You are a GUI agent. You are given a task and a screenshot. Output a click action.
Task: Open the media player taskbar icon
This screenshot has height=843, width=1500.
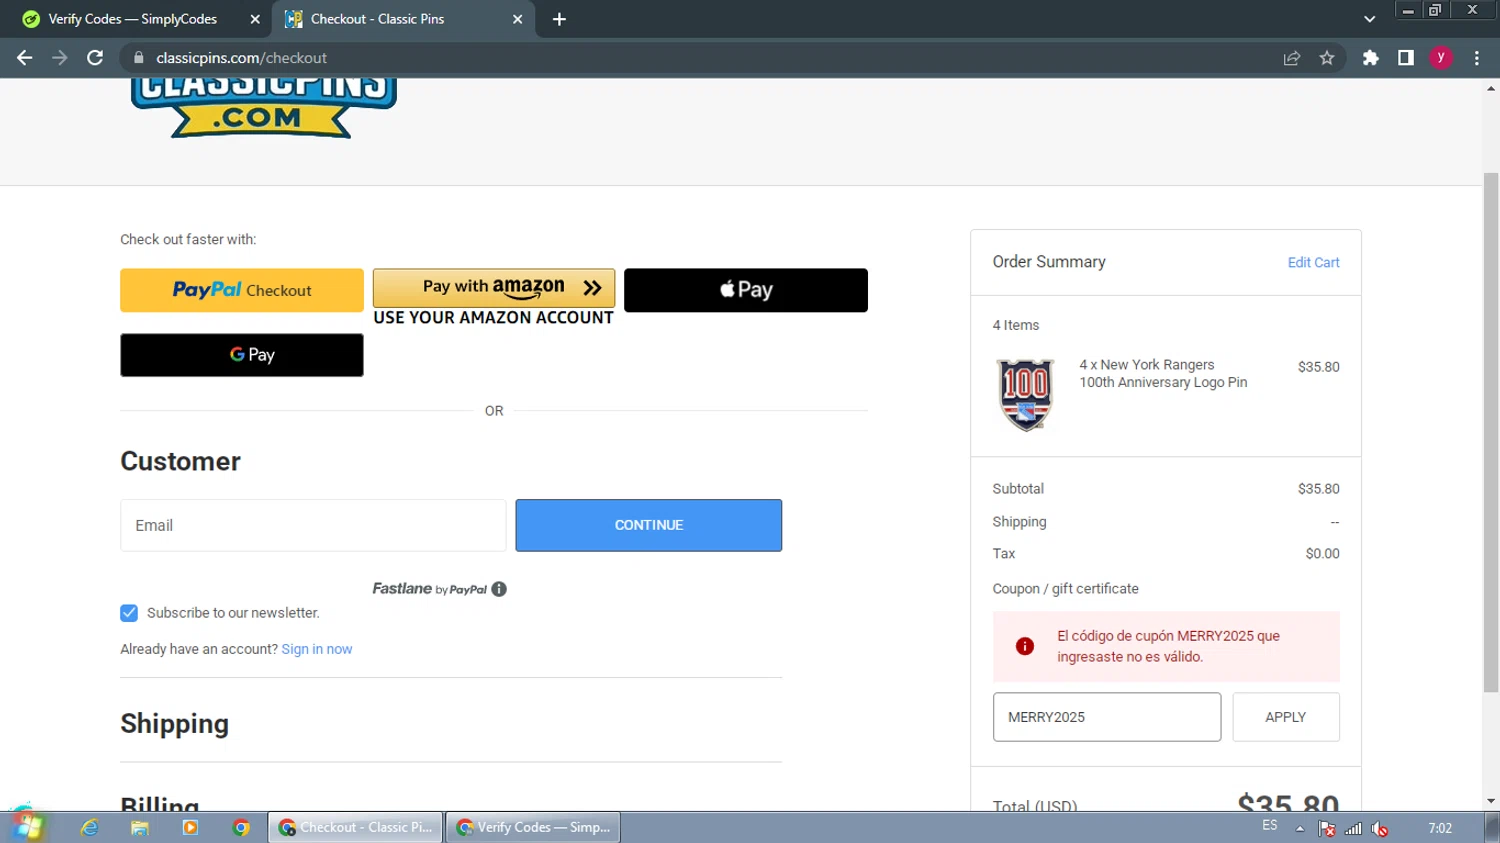[190, 828]
